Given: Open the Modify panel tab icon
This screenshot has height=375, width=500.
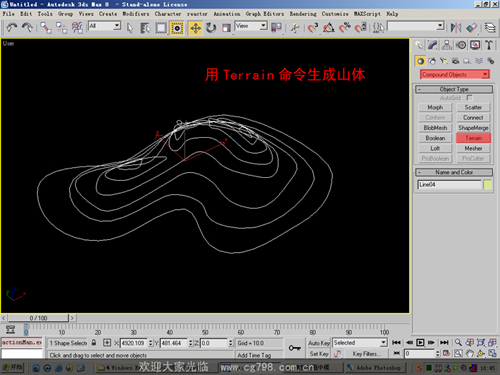Looking at the screenshot, I should coord(433,45).
